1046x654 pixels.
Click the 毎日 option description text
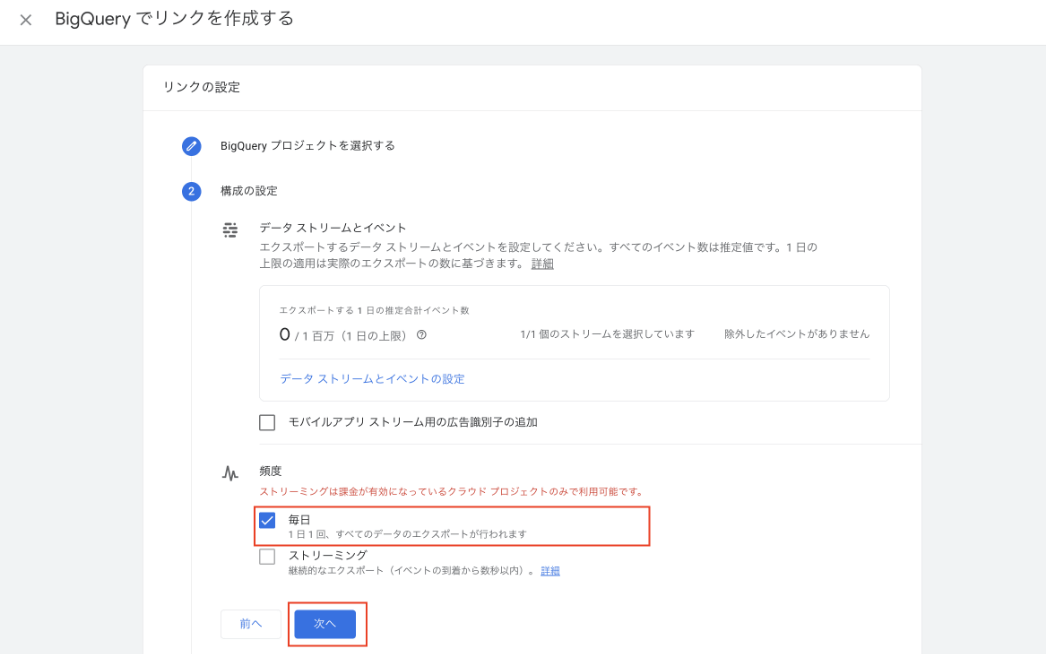[408, 534]
